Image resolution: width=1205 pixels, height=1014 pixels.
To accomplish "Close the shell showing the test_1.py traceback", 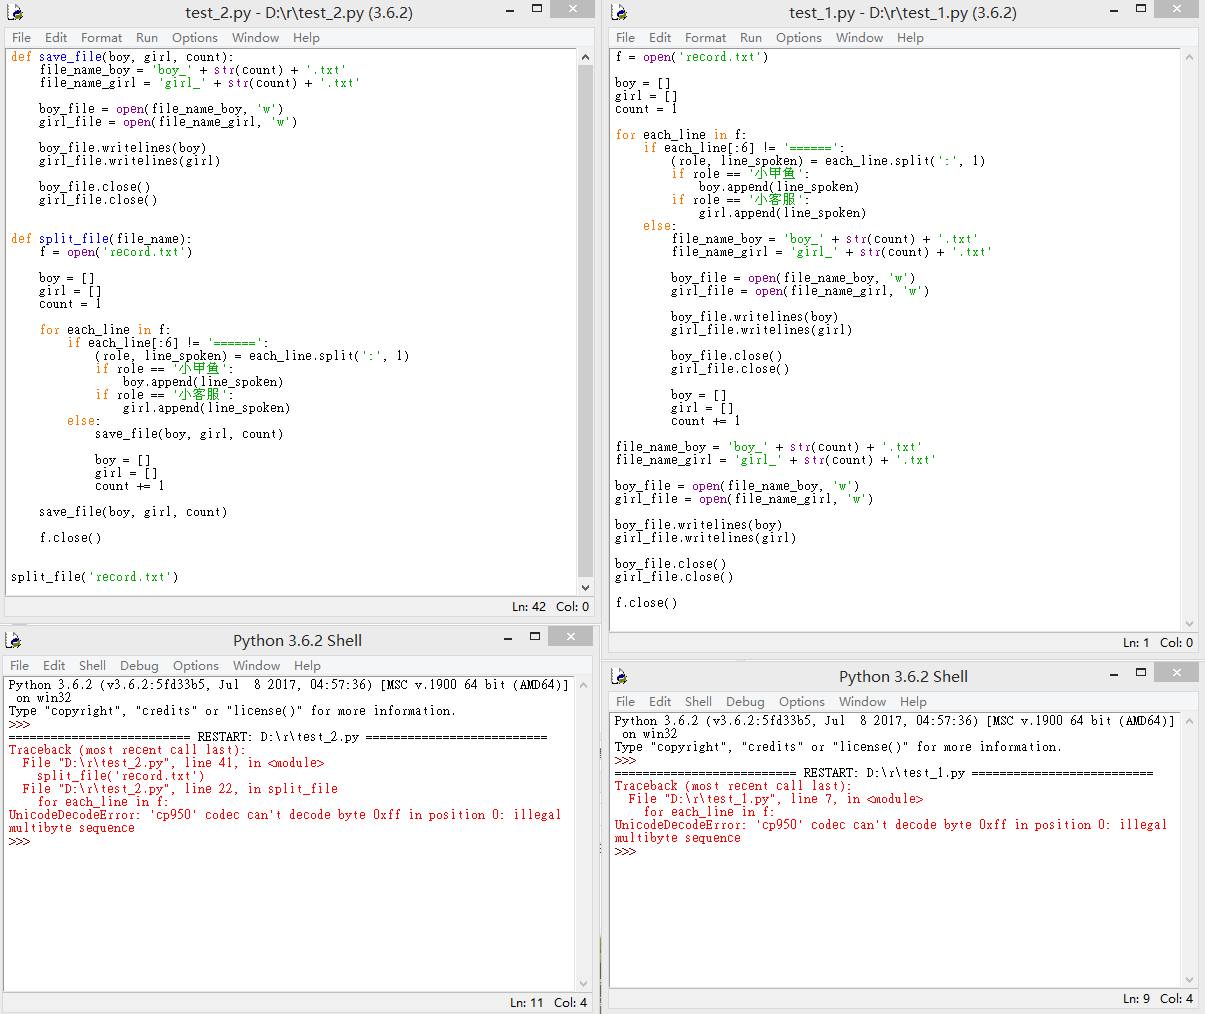I will pyautogui.click(x=1176, y=674).
